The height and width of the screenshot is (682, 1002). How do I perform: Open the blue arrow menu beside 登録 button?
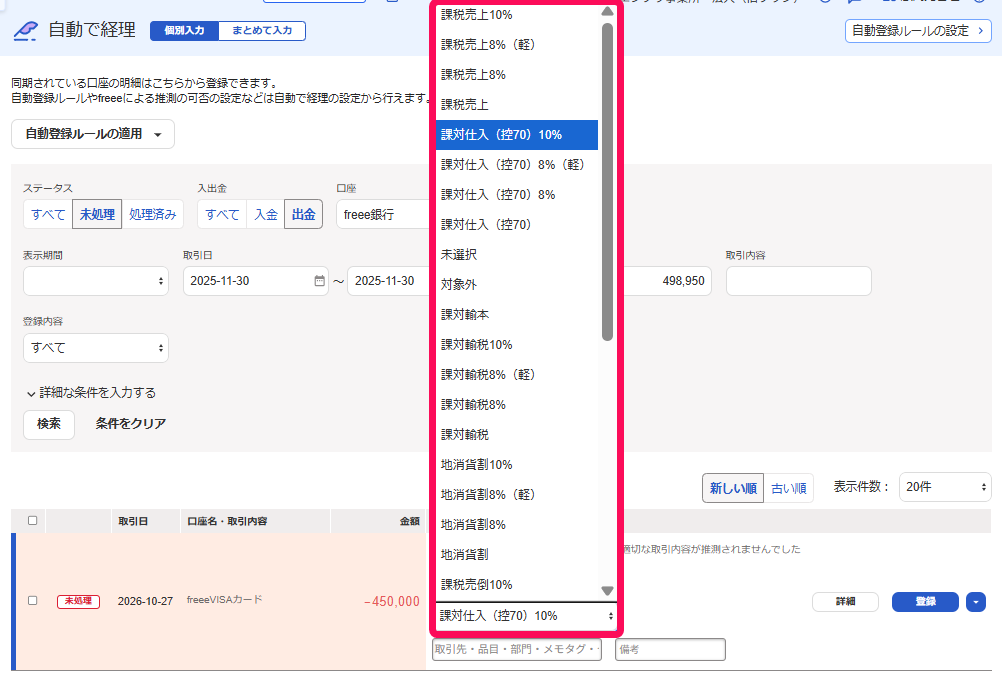click(x=976, y=601)
